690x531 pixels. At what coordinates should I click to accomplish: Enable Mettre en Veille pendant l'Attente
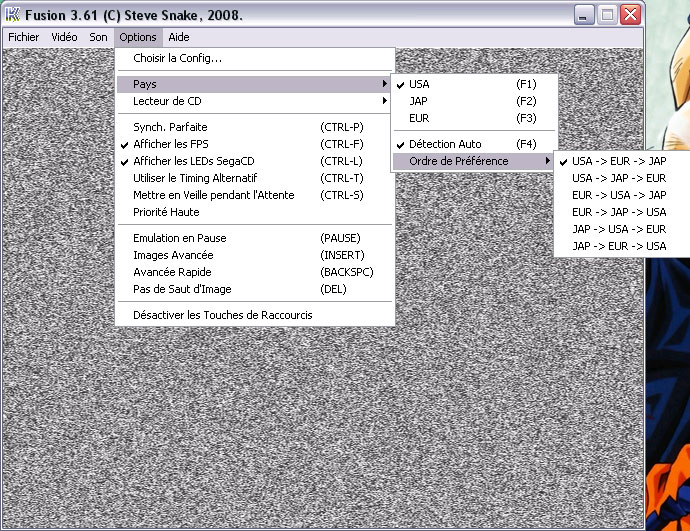[x=255, y=195]
